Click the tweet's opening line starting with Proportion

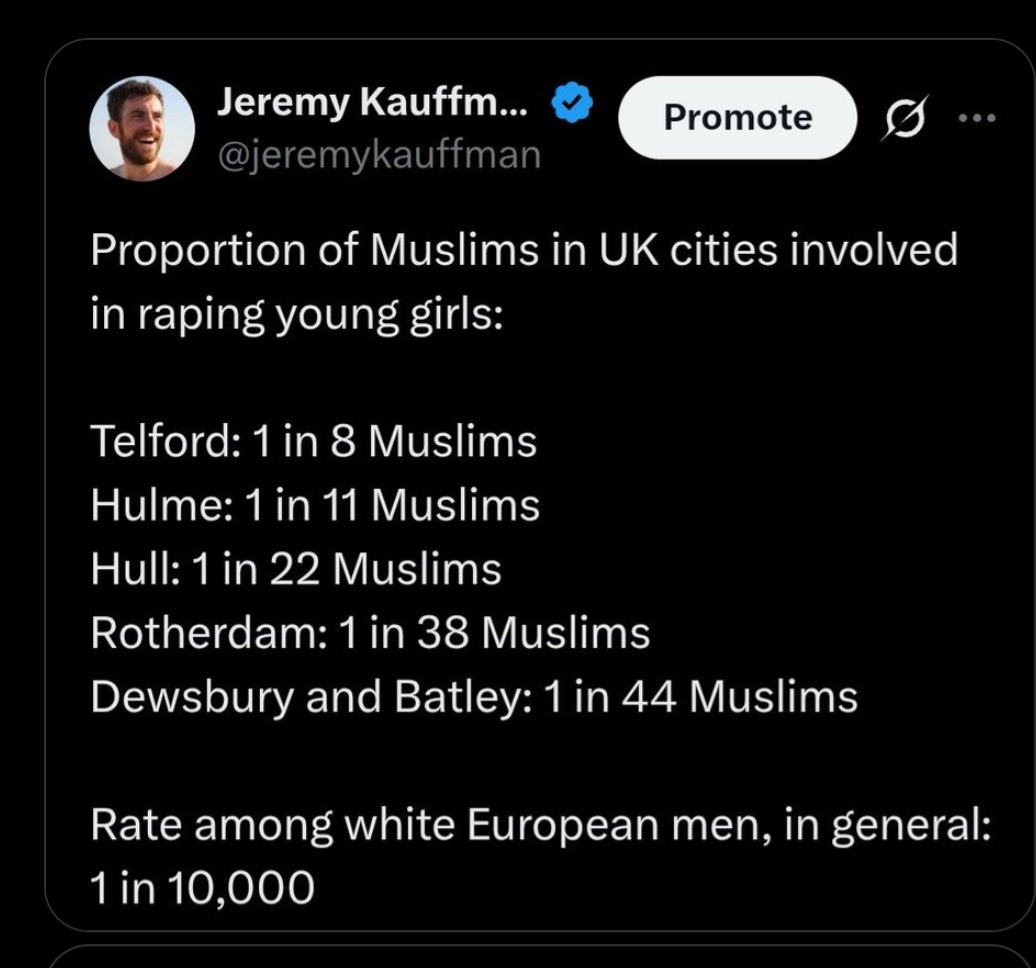click(523, 250)
